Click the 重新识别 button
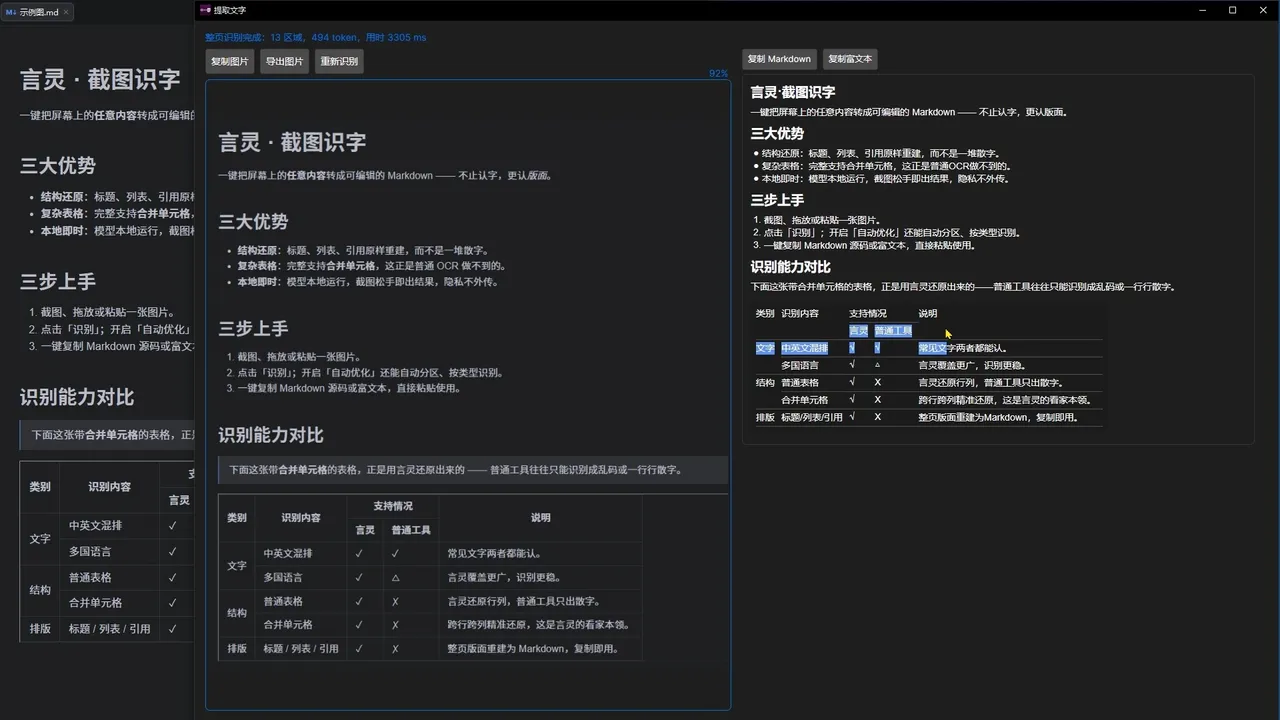Viewport: 1280px width, 720px height. click(x=338, y=61)
